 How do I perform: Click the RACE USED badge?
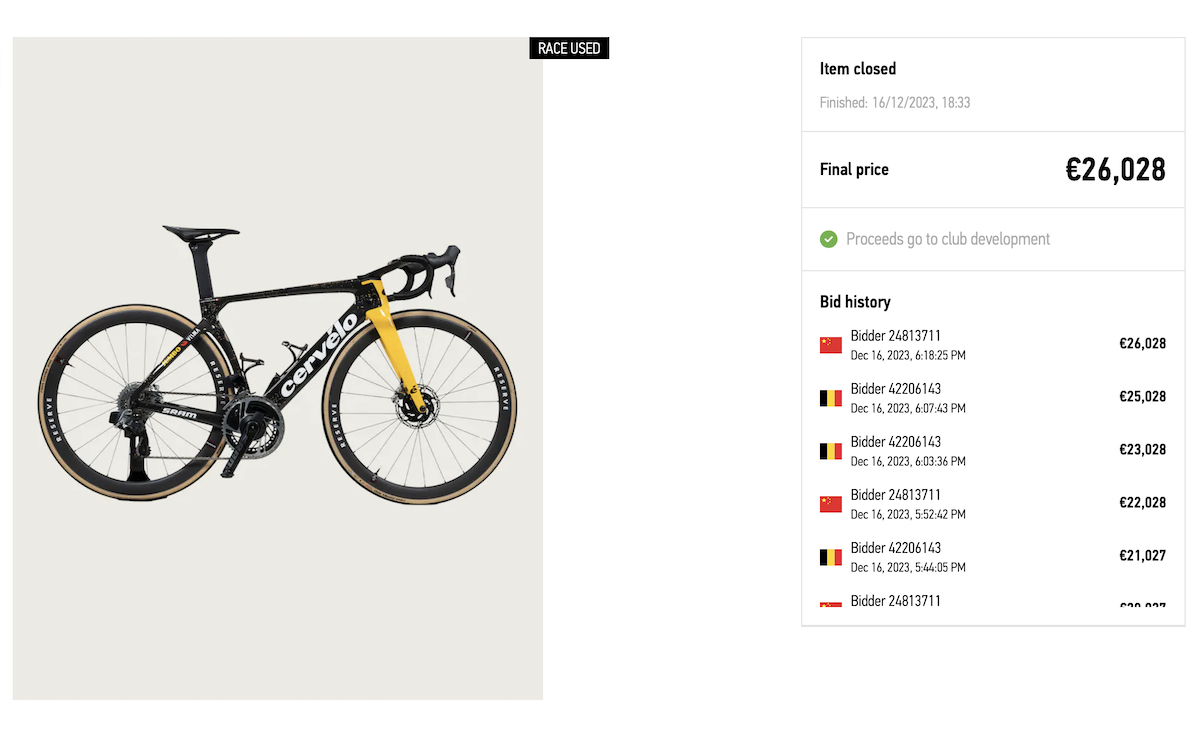[x=569, y=48]
